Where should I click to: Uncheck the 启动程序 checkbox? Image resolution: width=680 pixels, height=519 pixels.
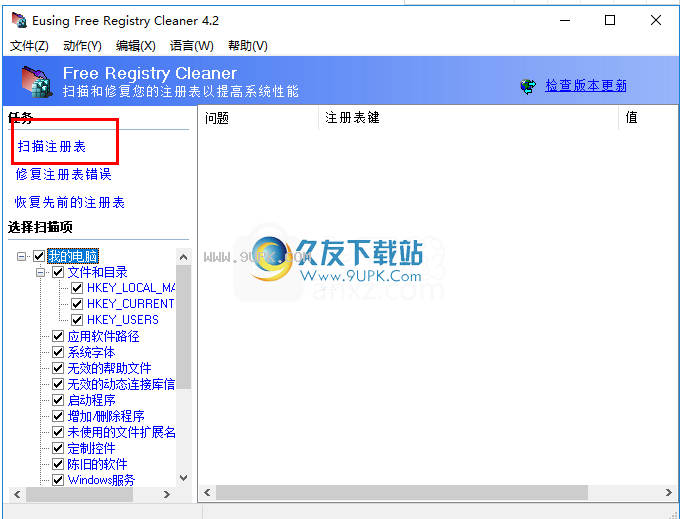coord(58,400)
